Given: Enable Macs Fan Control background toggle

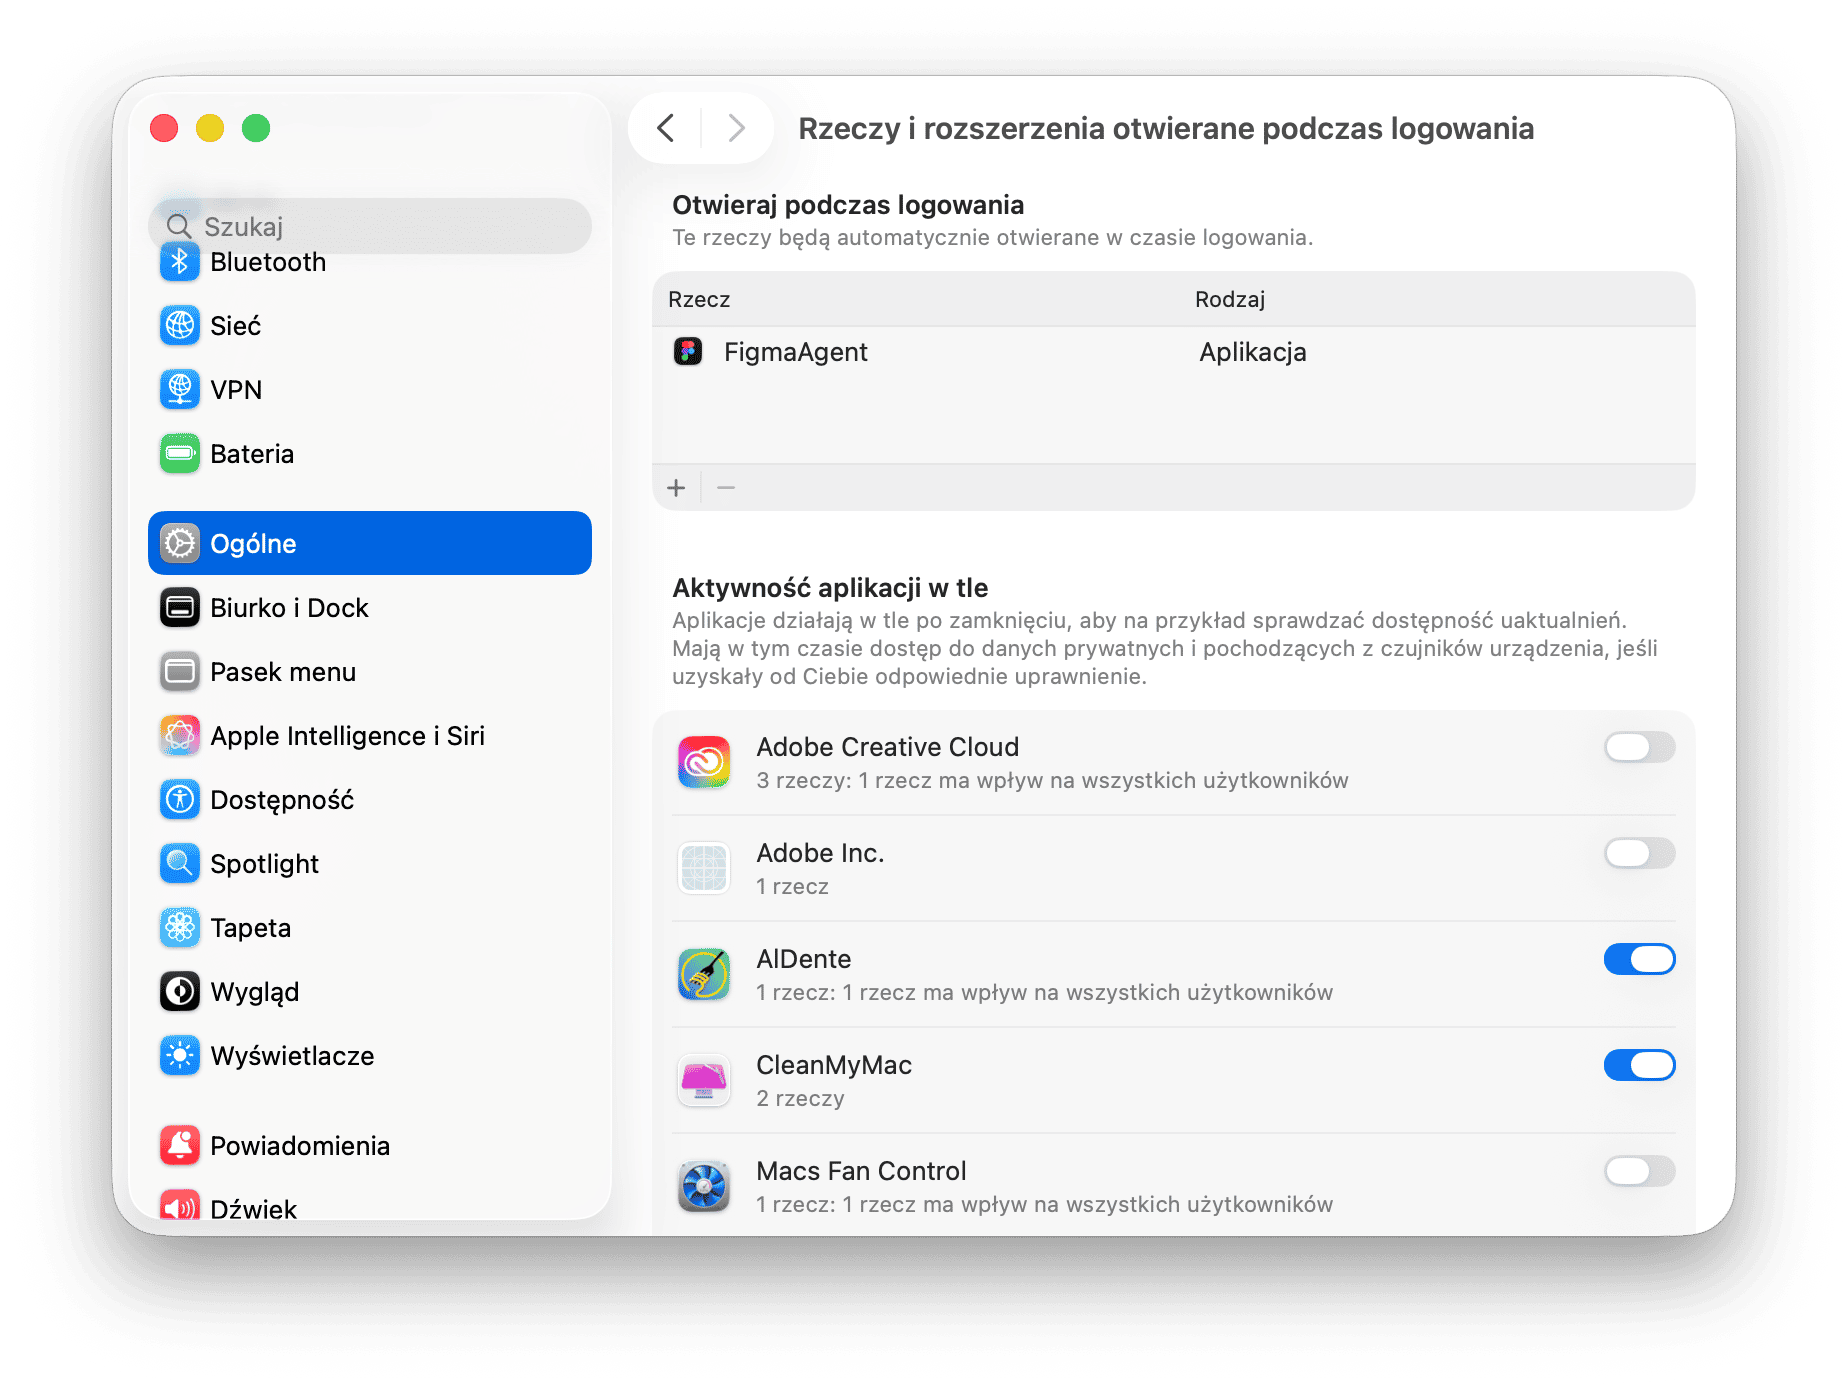Looking at the screenshot, I should pyautogui.click(x=1639, y=1171).
